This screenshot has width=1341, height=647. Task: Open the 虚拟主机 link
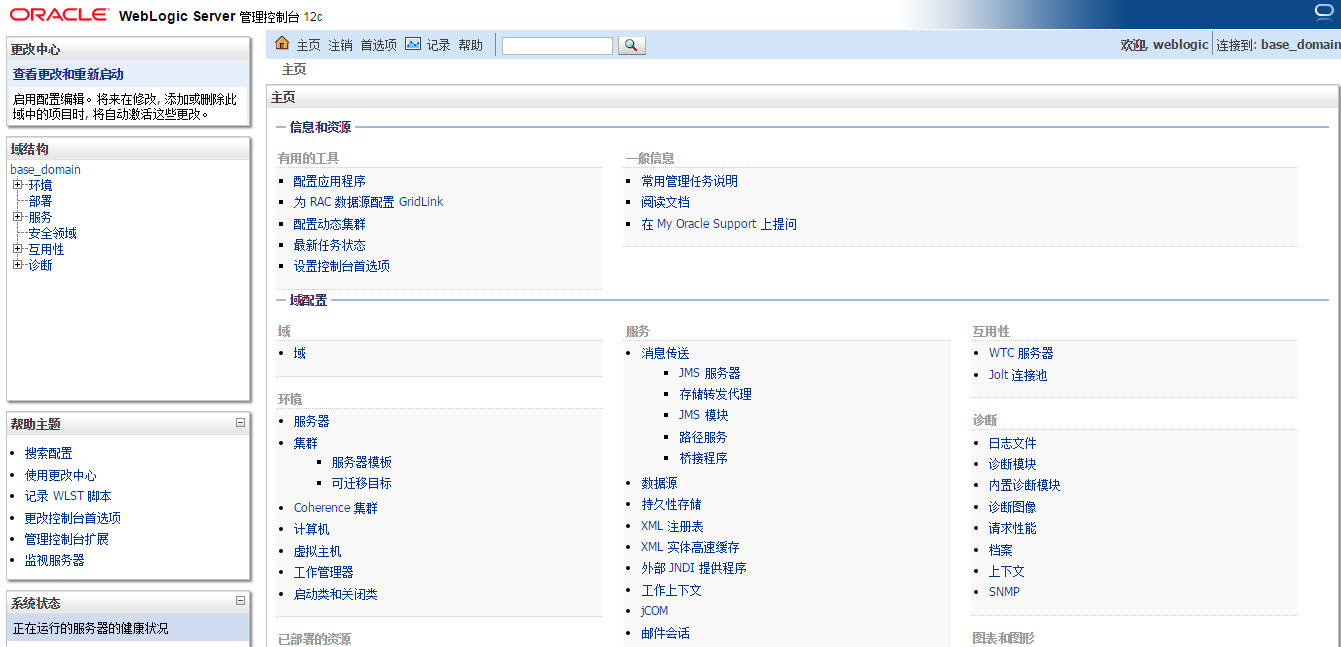317,551
